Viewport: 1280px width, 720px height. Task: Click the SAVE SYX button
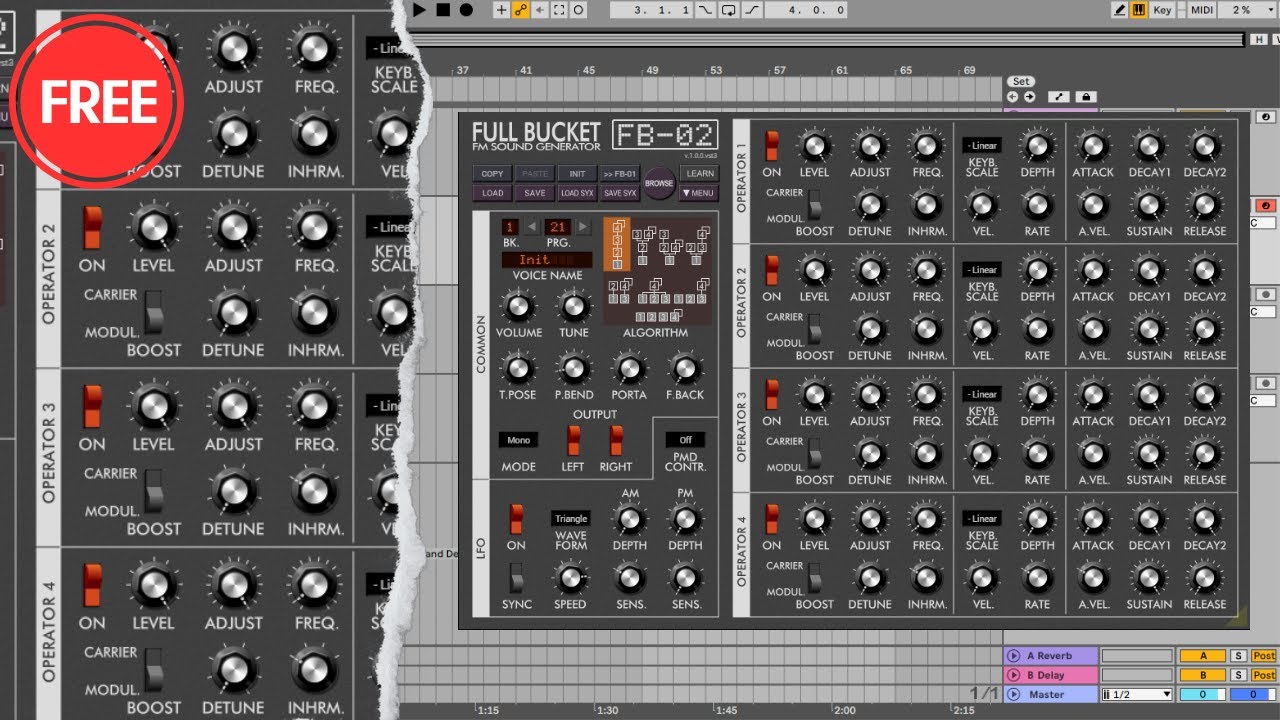[619, 193]
